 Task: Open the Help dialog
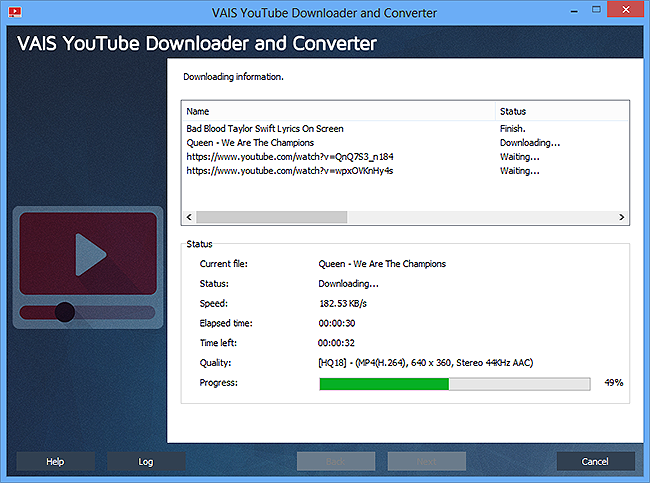tap(55, 461)
